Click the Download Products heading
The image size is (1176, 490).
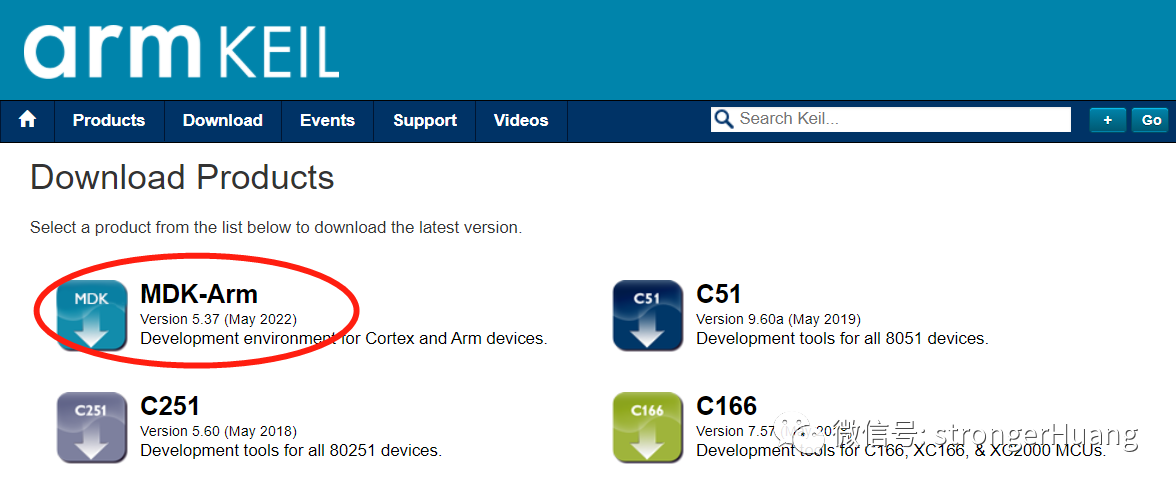tap(182, 178)
